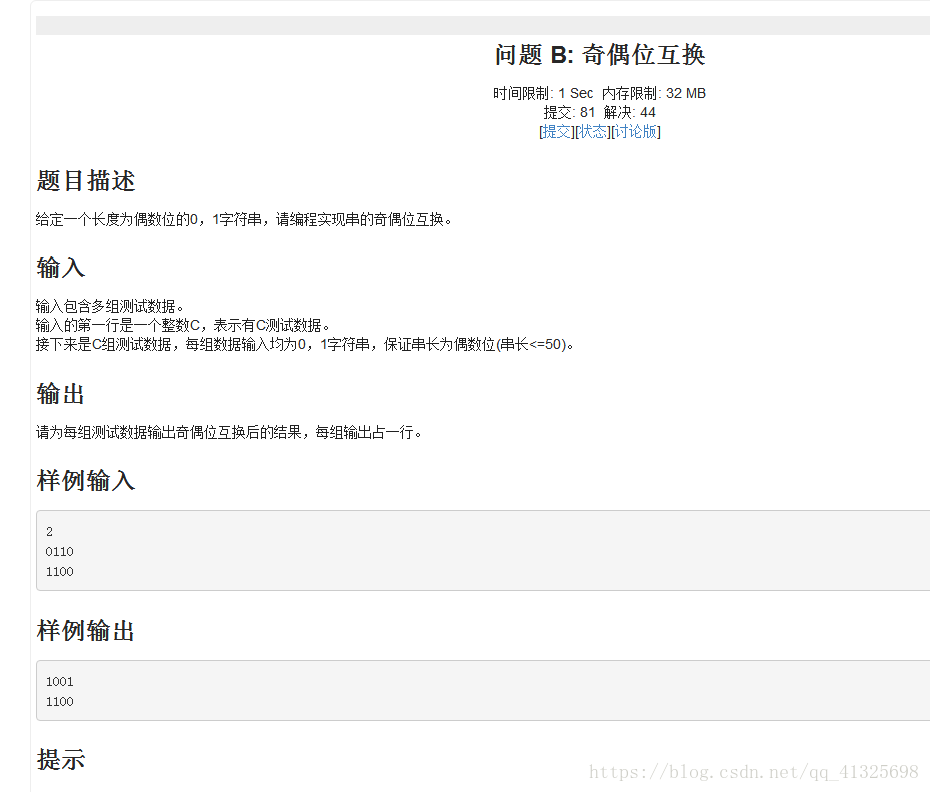Viewport: 930px width, 792px height.
Task: Click the line starting 接下来是C组测试数据
Action: click(305, 345)
